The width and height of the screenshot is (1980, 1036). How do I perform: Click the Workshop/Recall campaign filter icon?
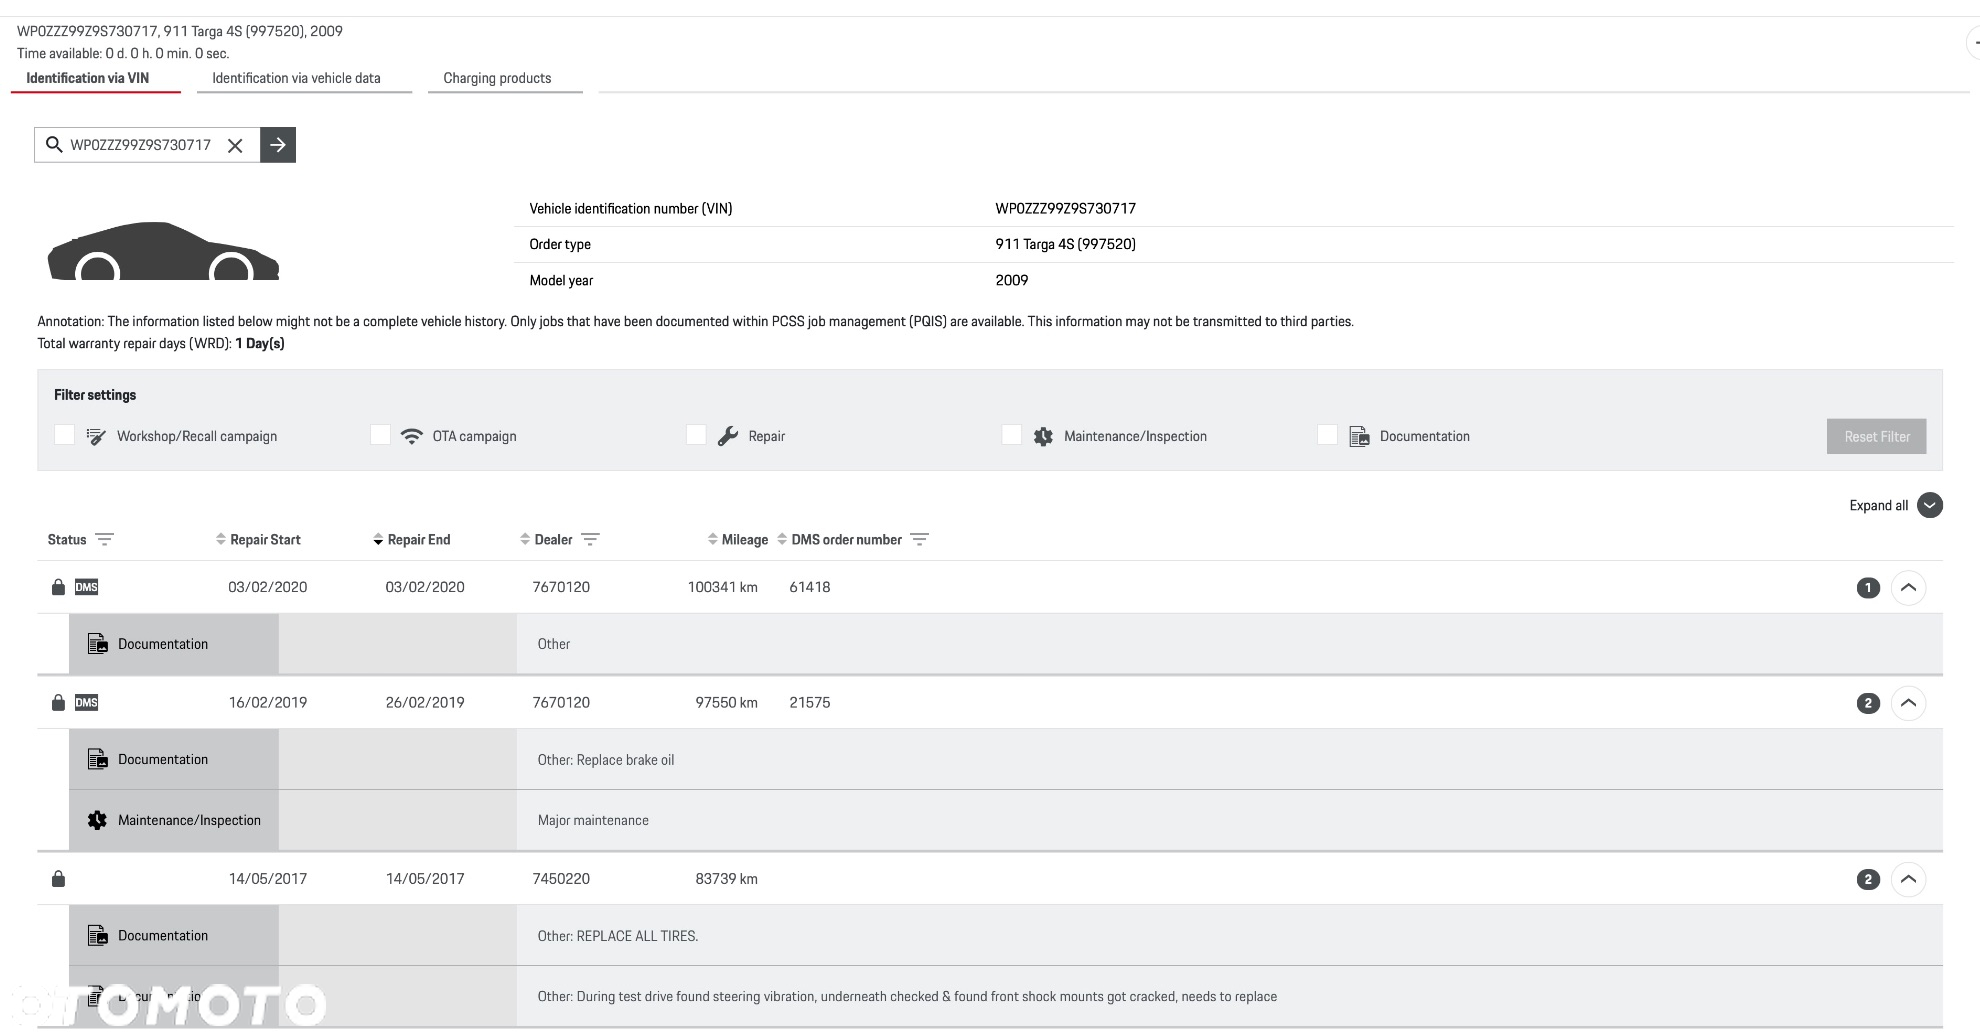pyautogui.click(x=96, y=436)
